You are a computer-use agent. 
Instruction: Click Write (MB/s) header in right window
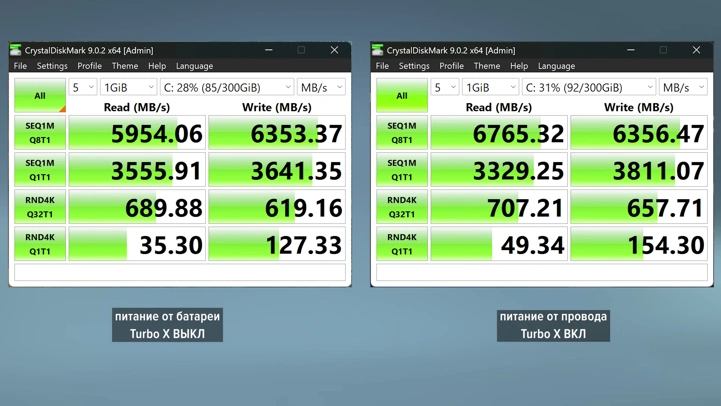[x=639, y=107]
